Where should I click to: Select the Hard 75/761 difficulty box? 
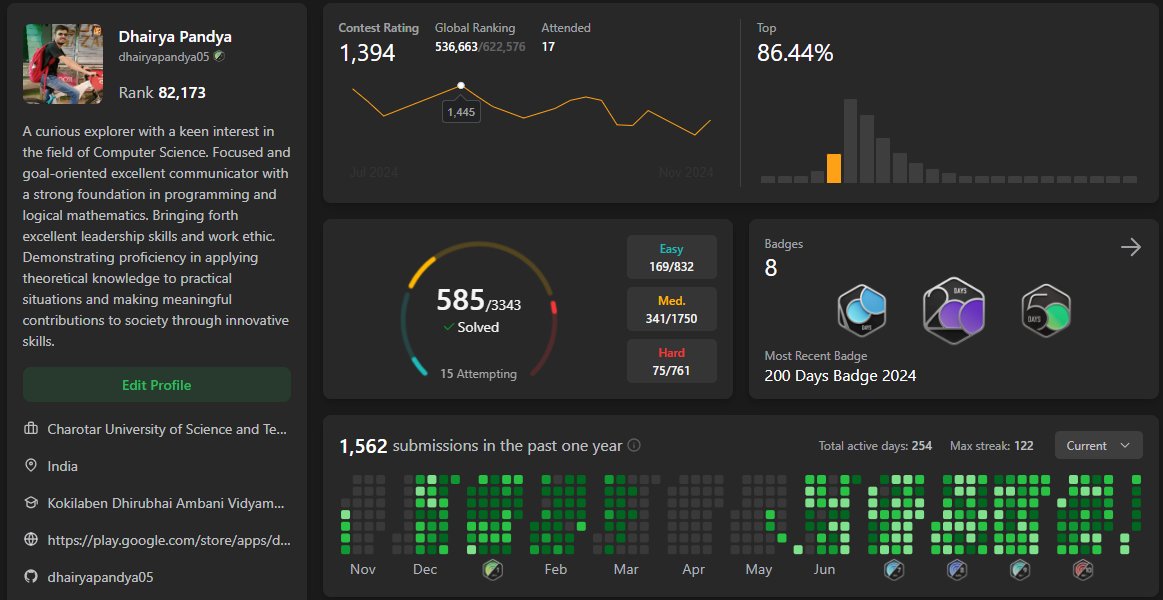coord(672,361)
